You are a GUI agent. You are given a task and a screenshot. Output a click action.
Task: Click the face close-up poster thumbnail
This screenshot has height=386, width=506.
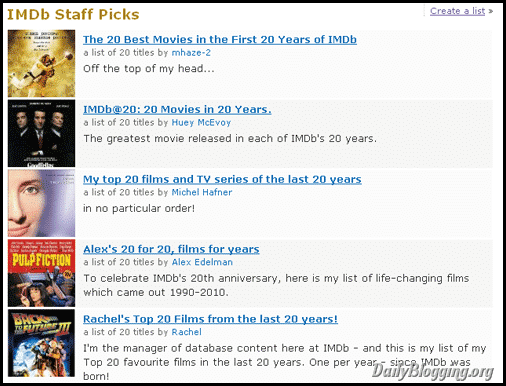coord(41,203)
